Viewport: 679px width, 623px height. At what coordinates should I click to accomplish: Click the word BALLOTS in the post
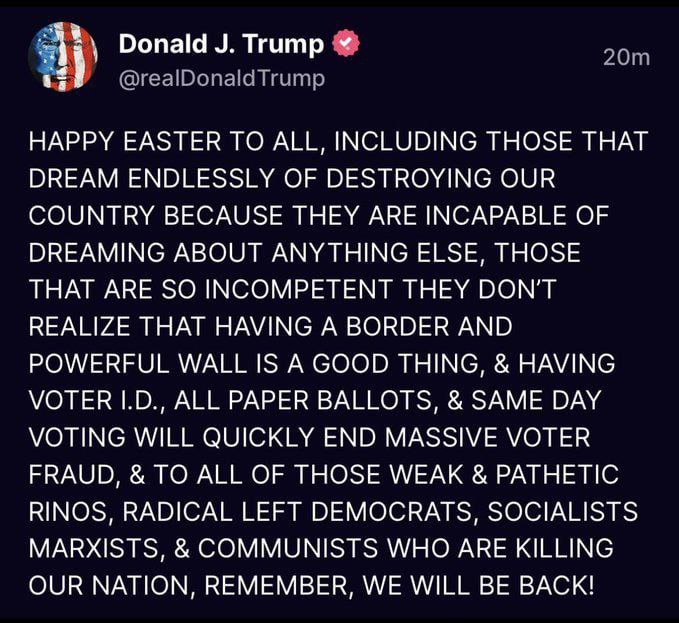coord(346,400)
